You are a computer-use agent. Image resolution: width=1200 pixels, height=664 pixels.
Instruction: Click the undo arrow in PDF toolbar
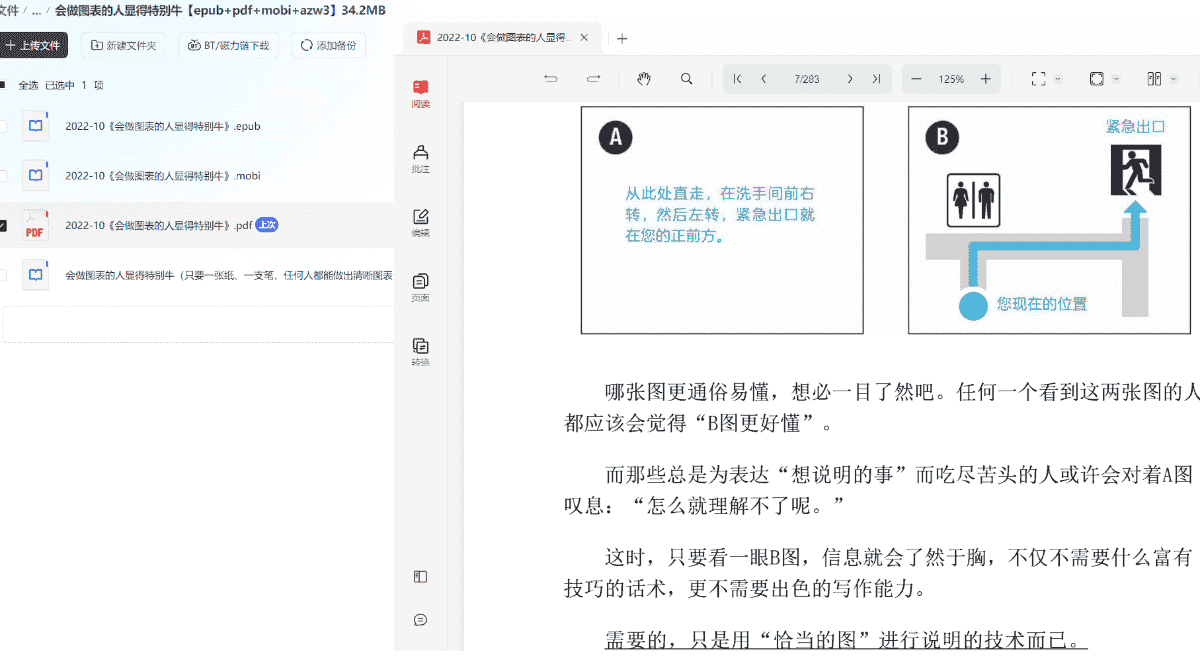coord(550,79)
